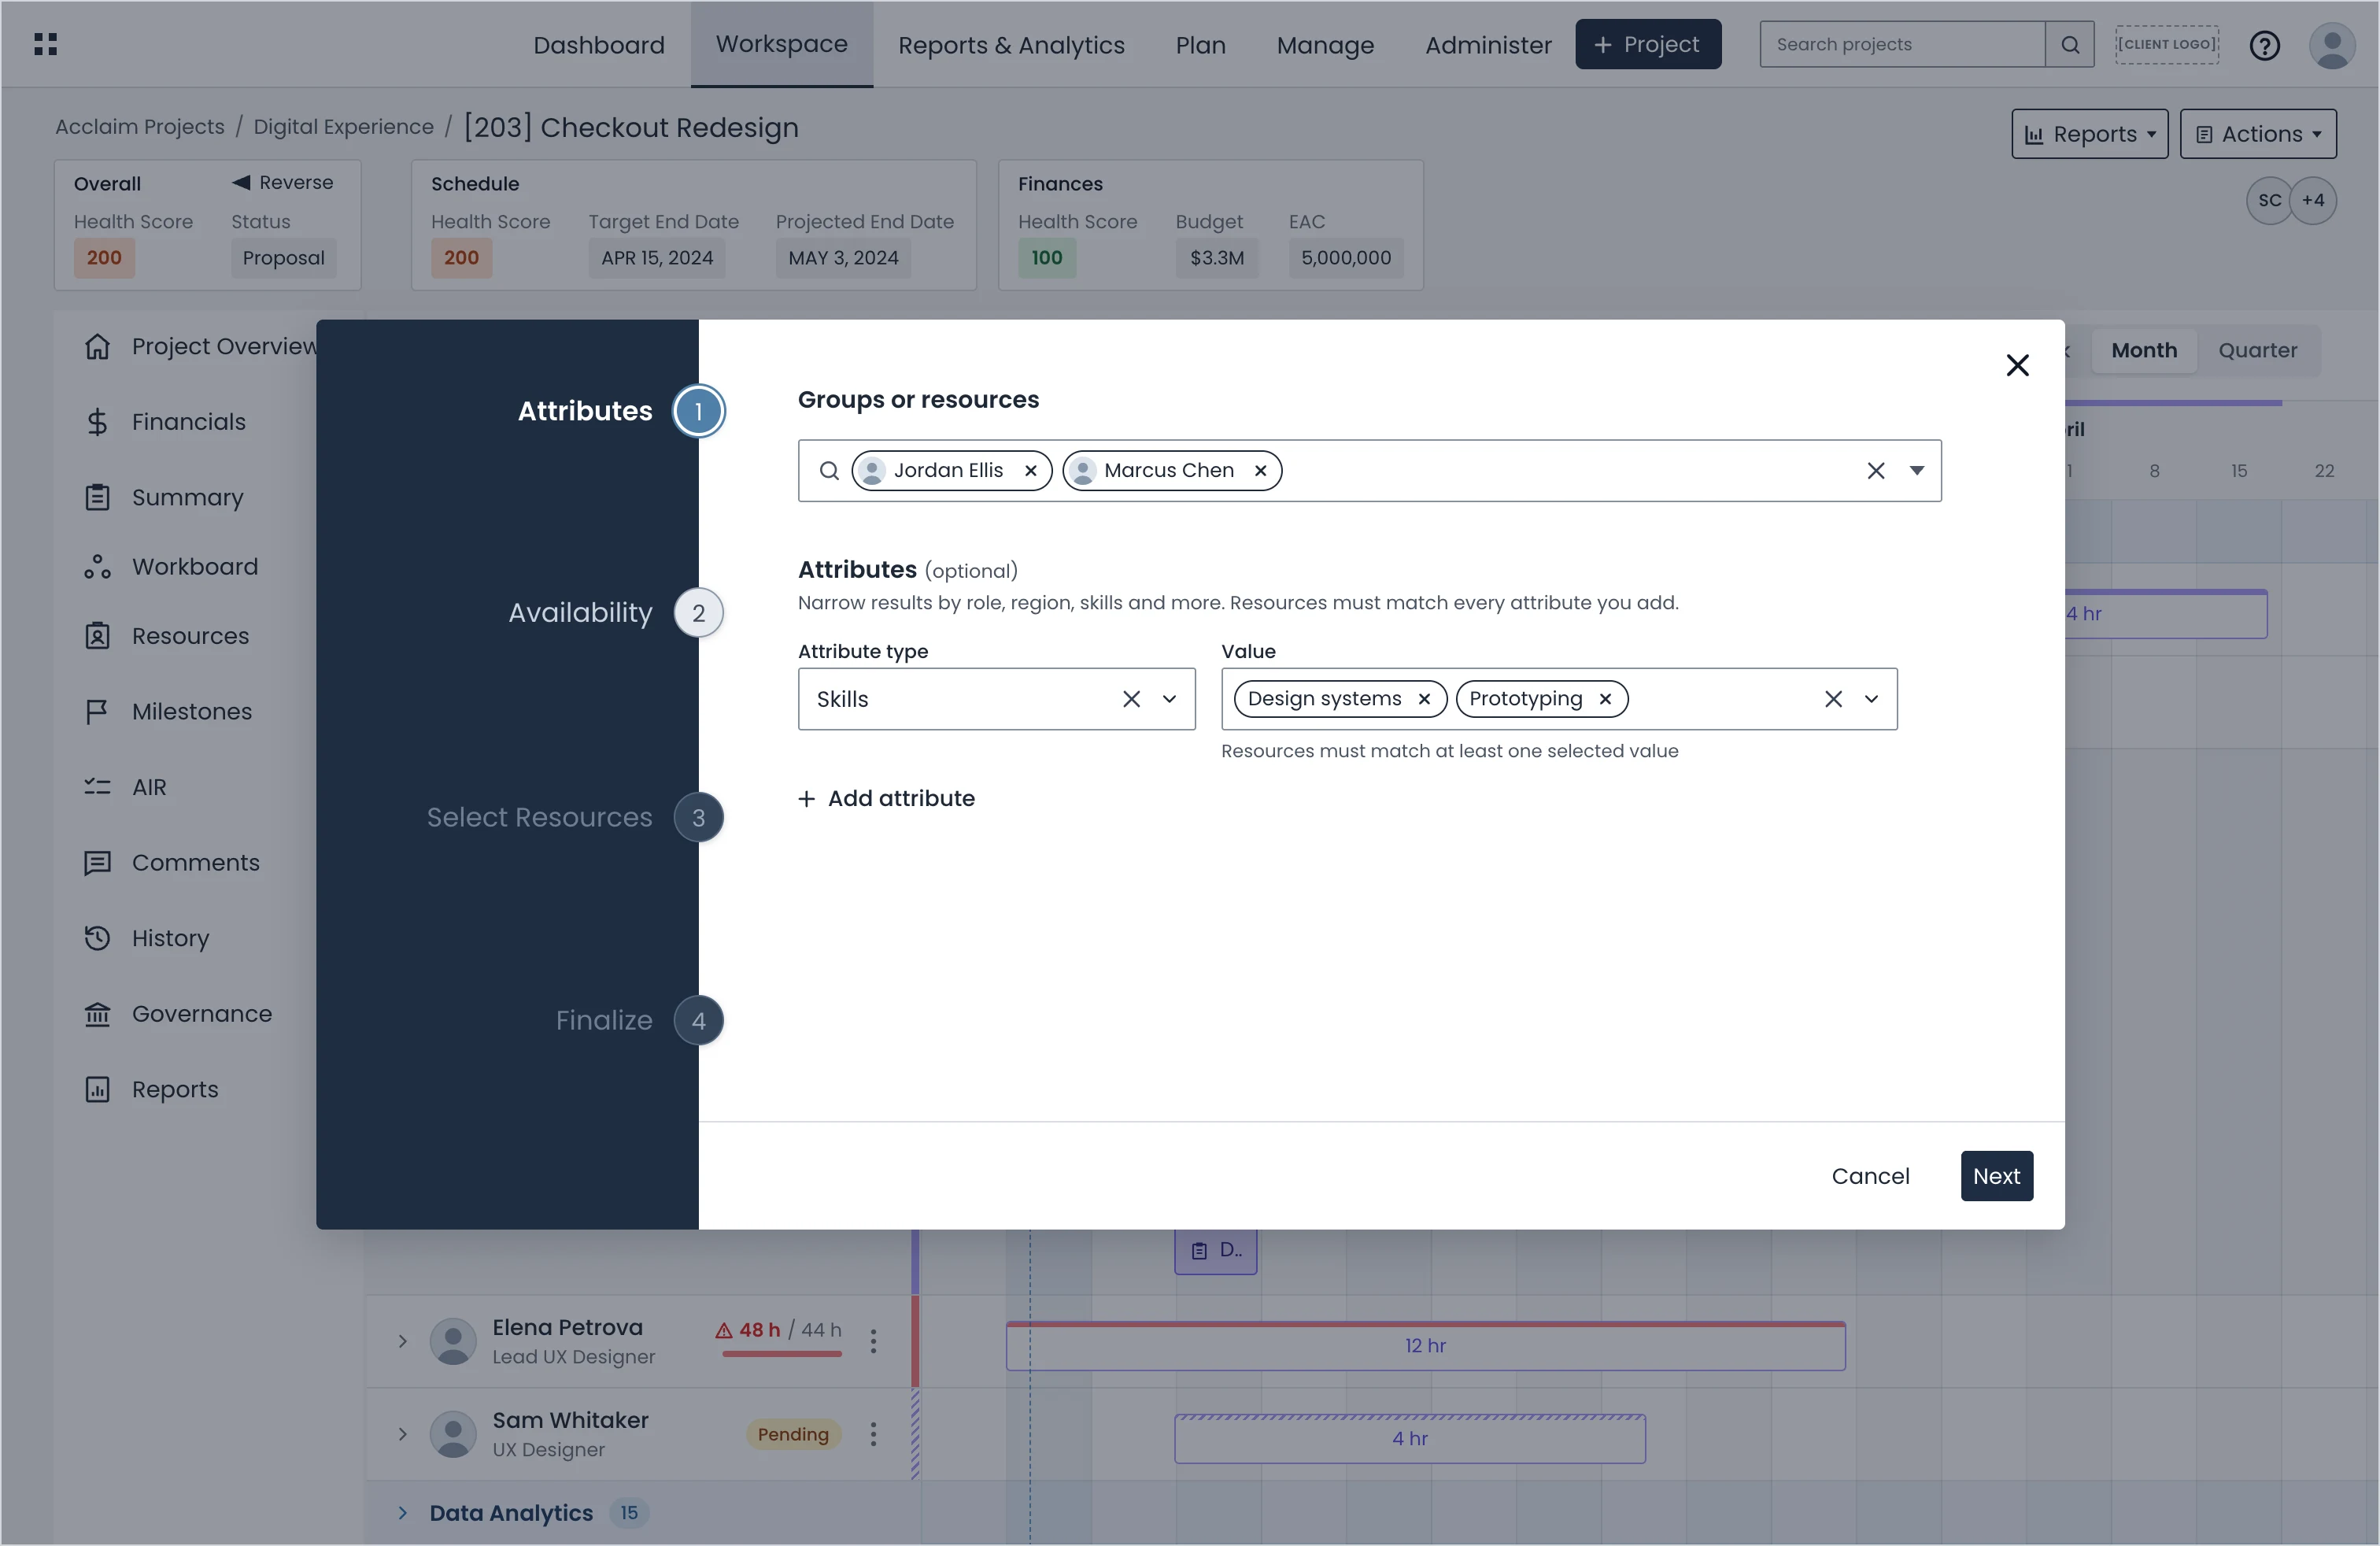Open the user profile avatar menu
Viewport: 2380px width, 1546px height.
pyautogui.click(x=2332, y=45)
